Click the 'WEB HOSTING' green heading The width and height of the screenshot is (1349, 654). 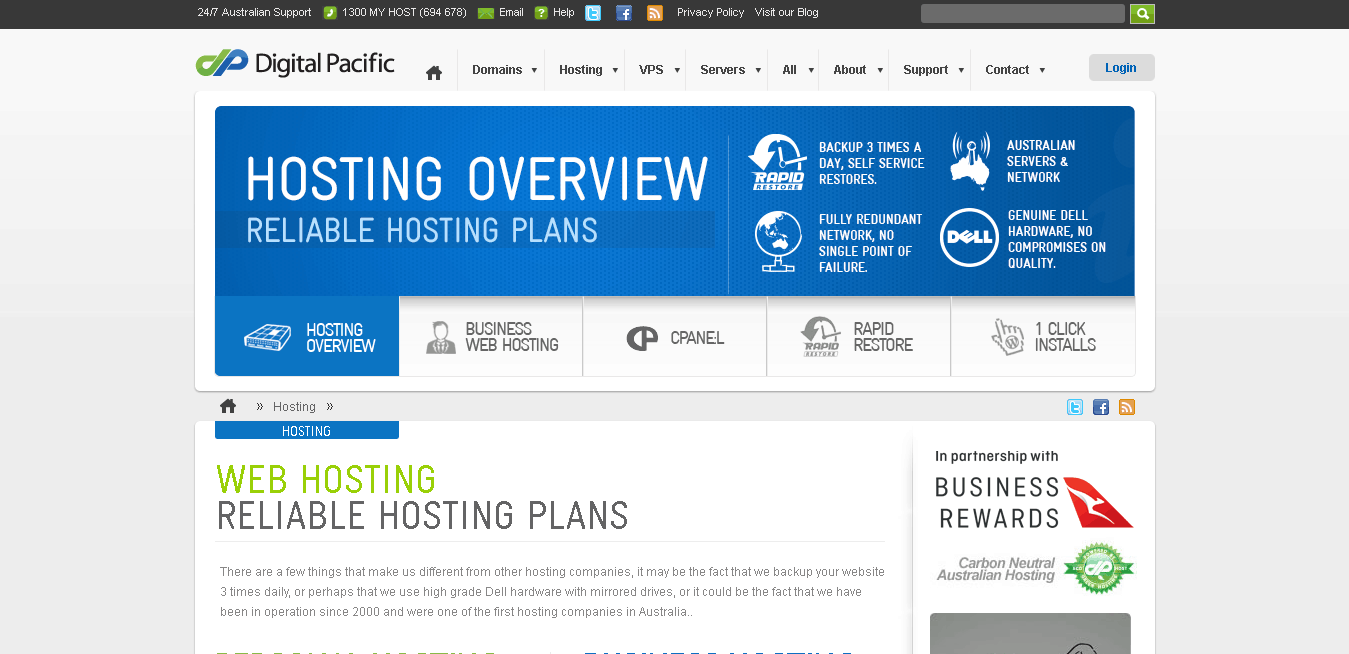pyautogui.click(x=326, y=480)
